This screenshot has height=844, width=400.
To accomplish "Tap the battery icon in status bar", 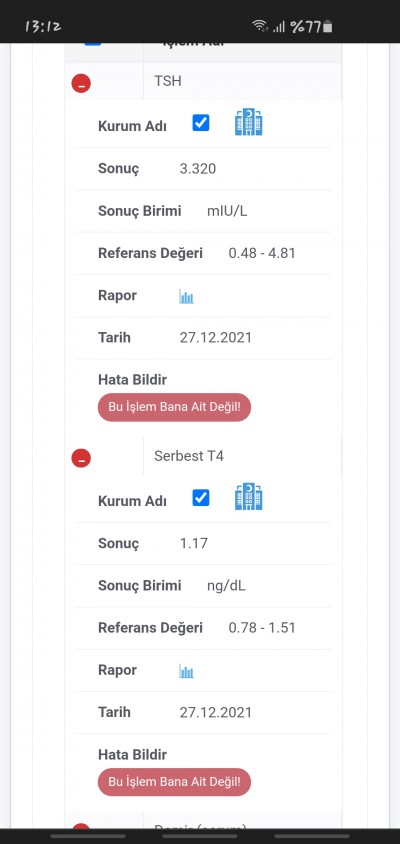I will (328, 26).
